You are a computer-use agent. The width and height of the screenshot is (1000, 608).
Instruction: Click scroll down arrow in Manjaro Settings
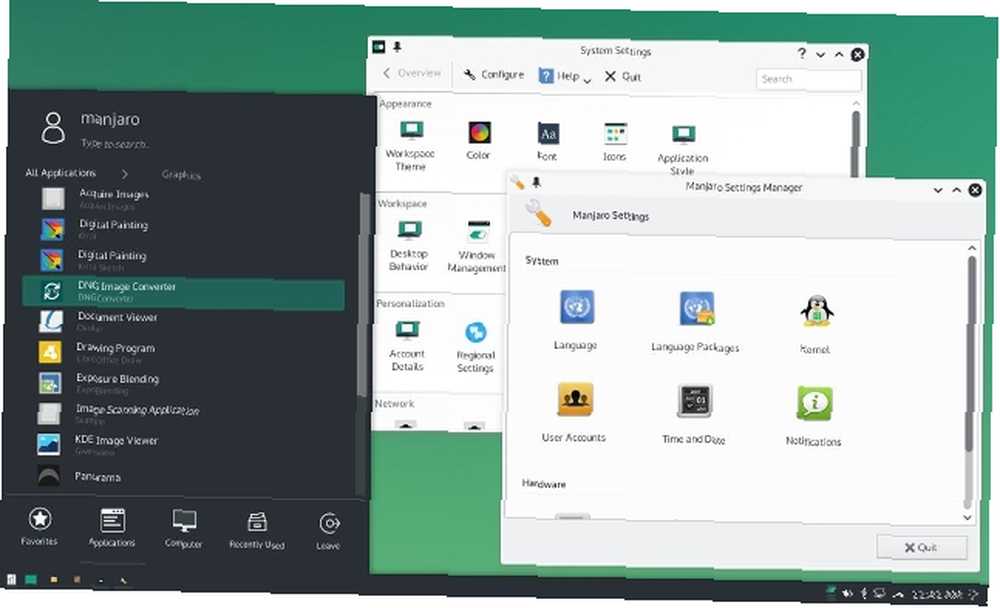tap(967, 517)
